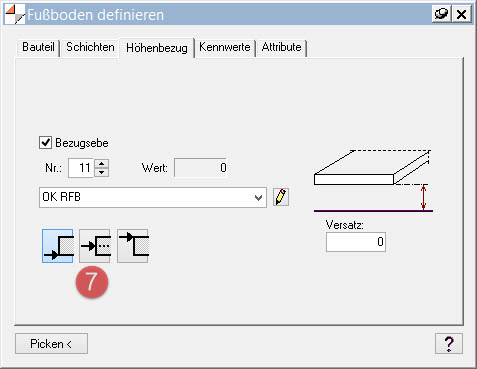Viewport: 477px width, 369px height.
Task: Switch to the Bauteil tab
Action: (38, 47)
